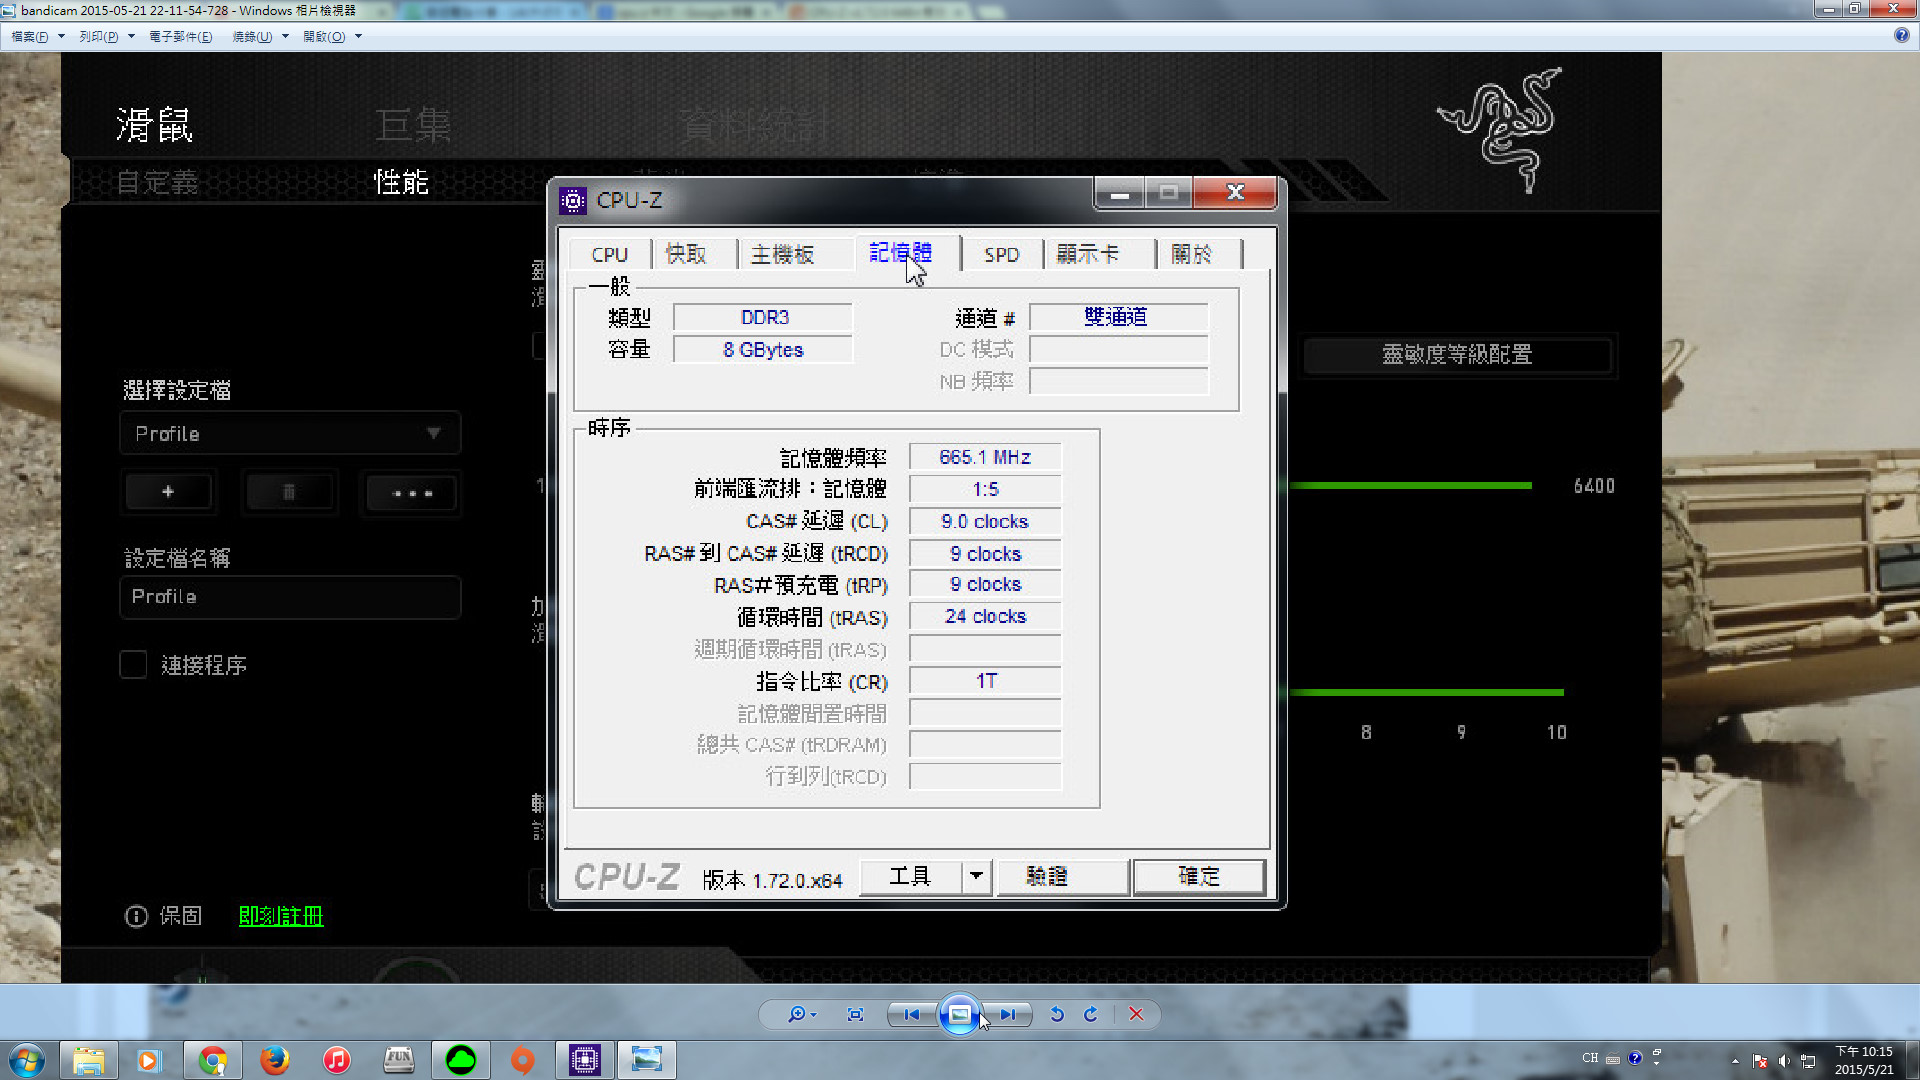
Task: Open Photo Viewer help with the question mark icon
Action: point(1901,35)
